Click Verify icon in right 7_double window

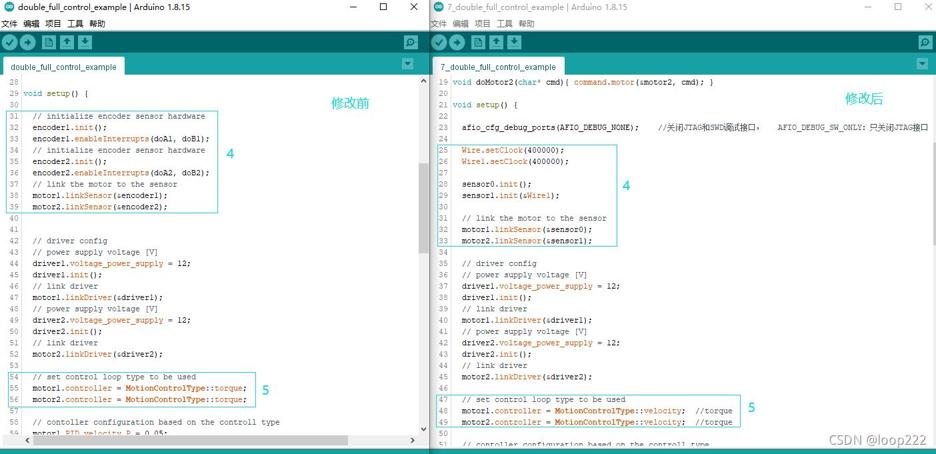(x=439, y=42)
